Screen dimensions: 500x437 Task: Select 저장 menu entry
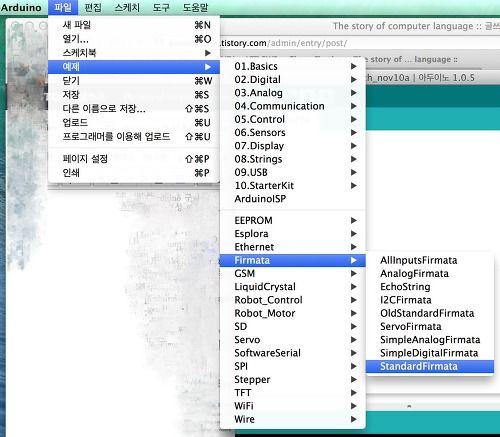click(134, 95)
